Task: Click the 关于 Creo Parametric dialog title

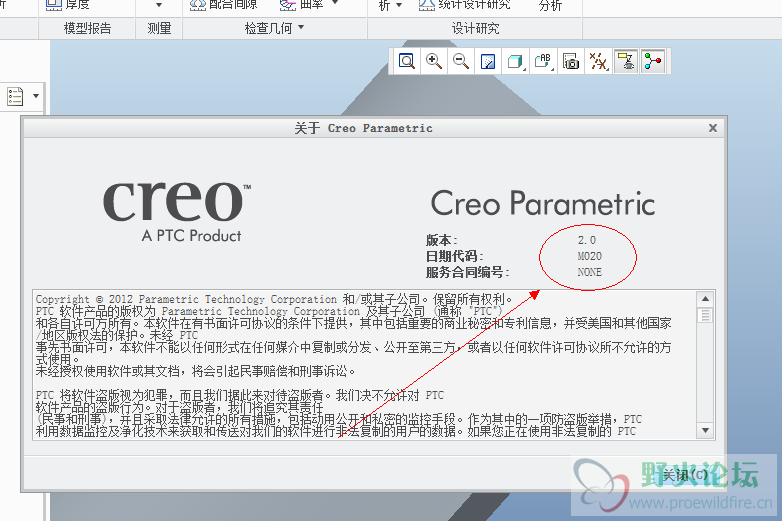Action: (363, 128)
